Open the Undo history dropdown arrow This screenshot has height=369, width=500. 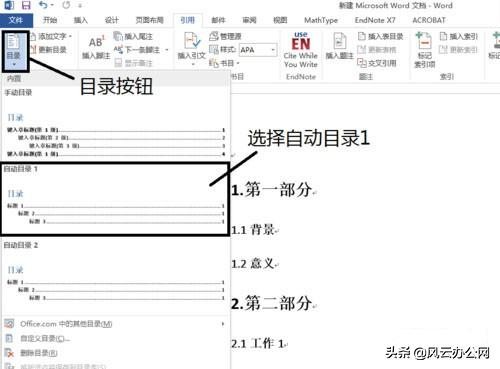tap(52, 5)
